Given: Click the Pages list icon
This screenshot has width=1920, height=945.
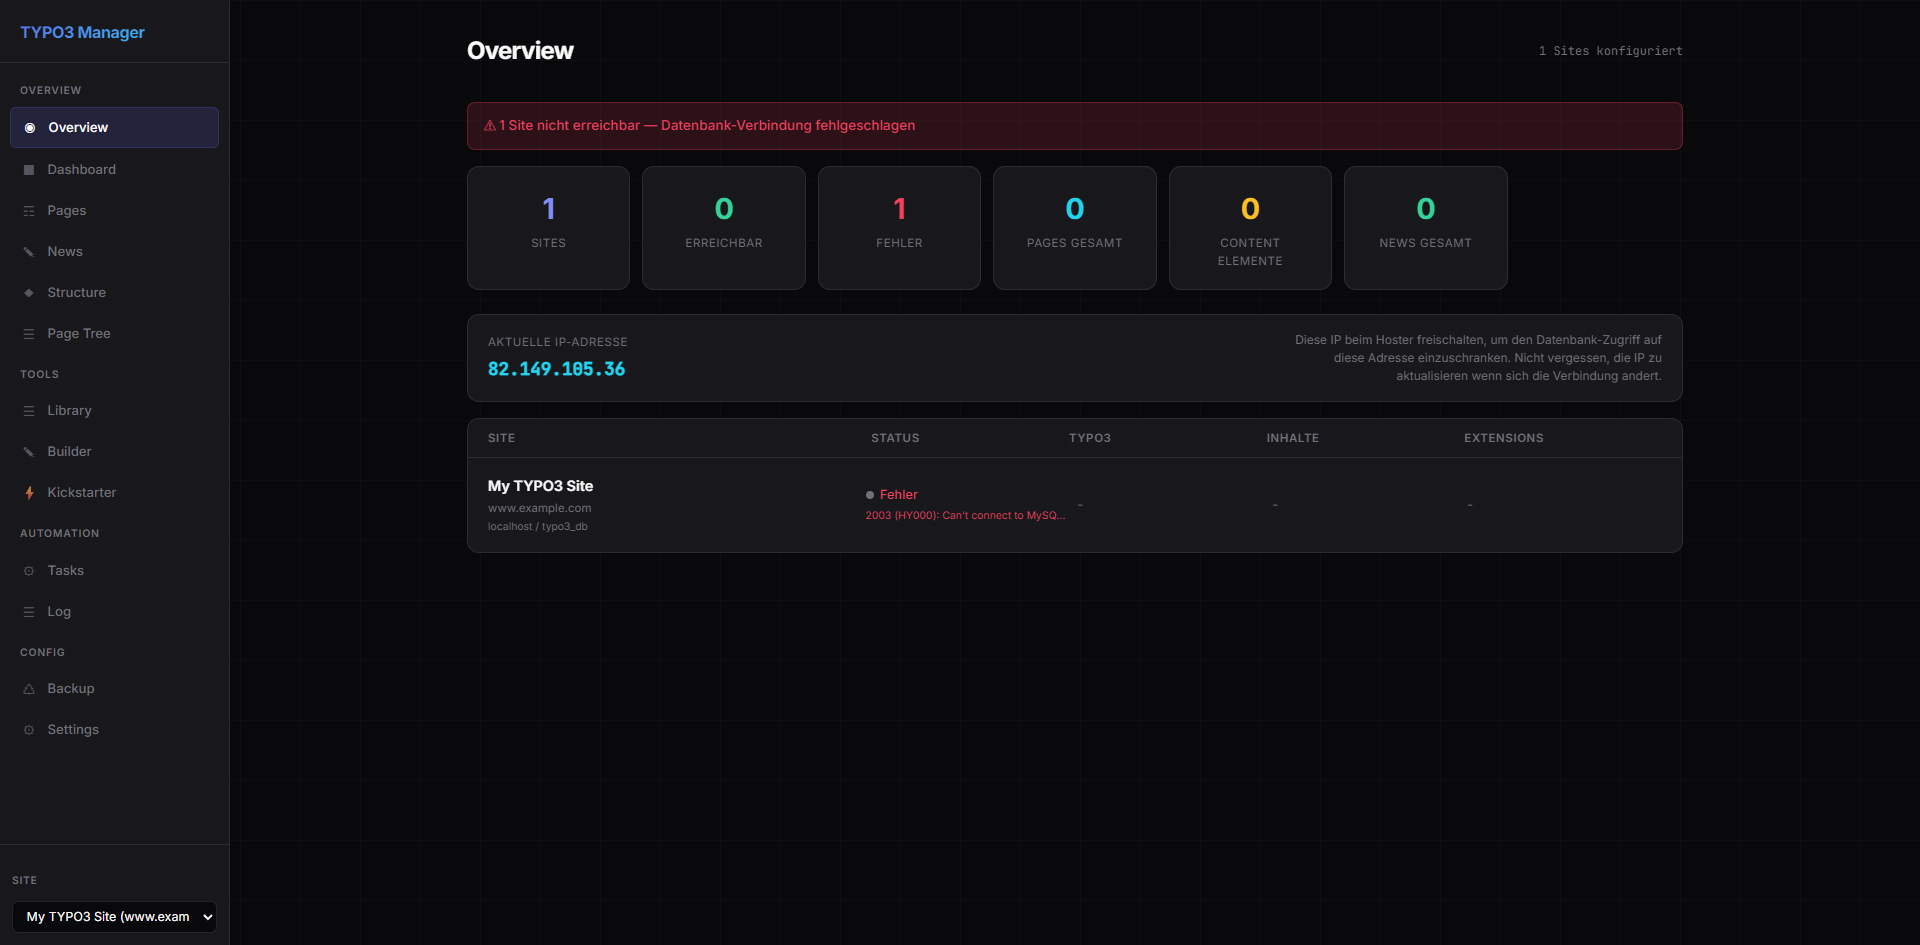Looking at the screenshot, I should point(29,211).
